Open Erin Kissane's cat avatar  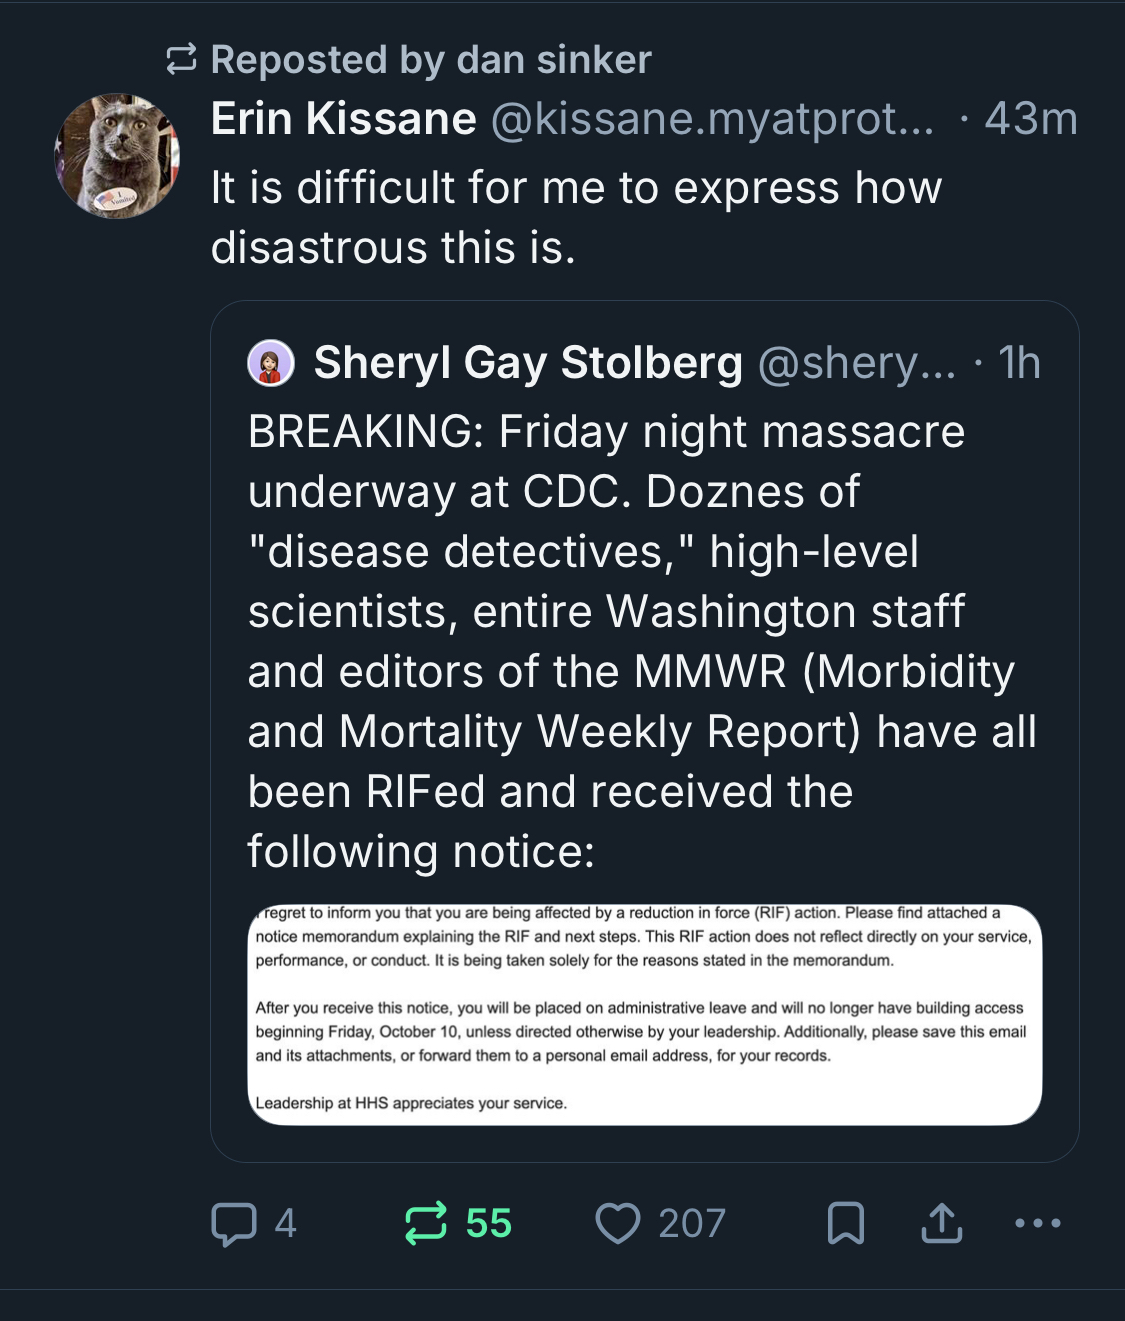pos(117,156)
